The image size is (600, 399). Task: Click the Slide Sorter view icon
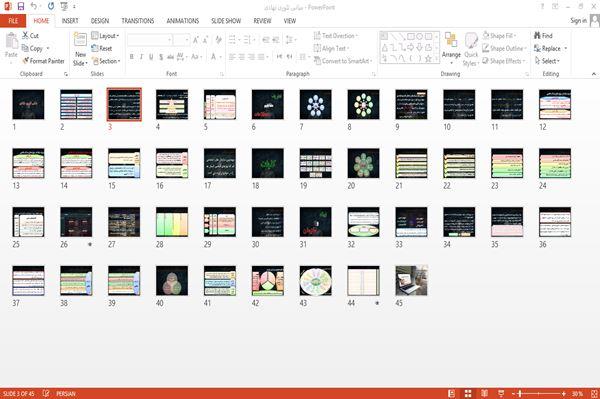pyautogui.click(x=468, y=393)
